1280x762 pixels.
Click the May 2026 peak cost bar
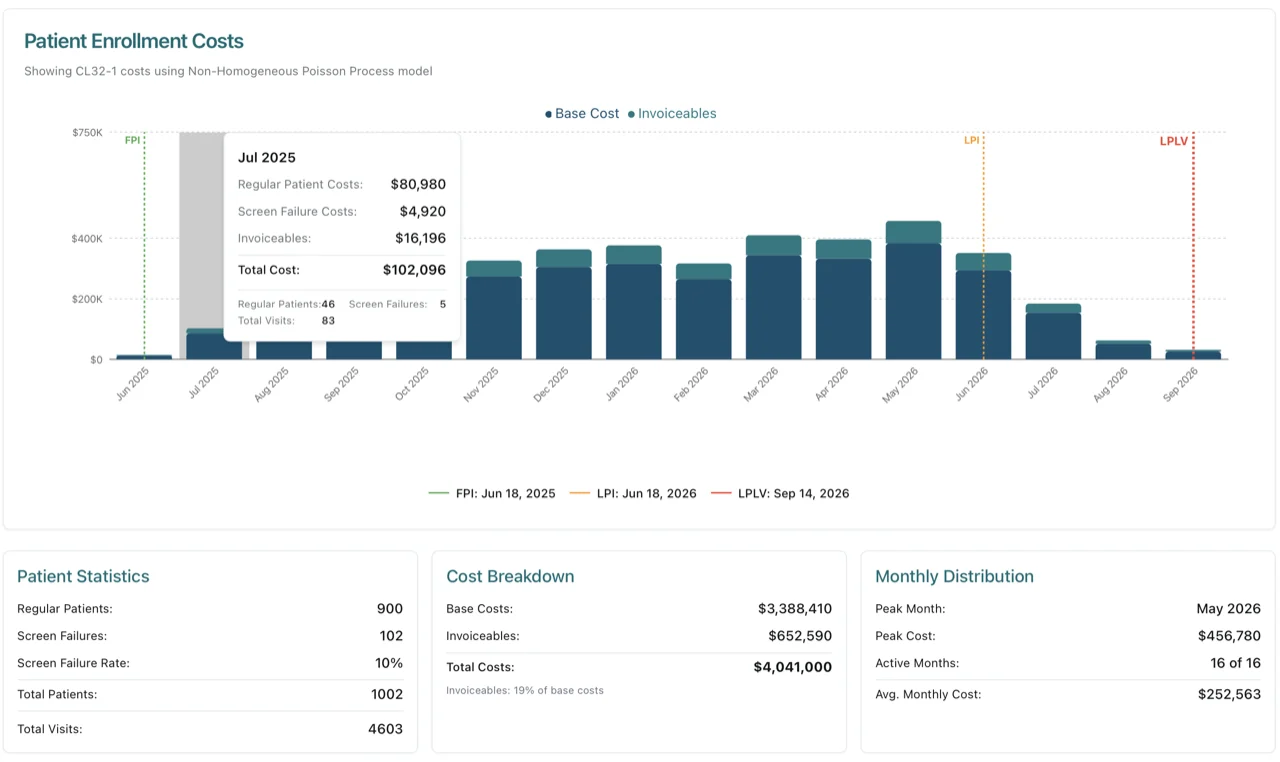point(912,290)
